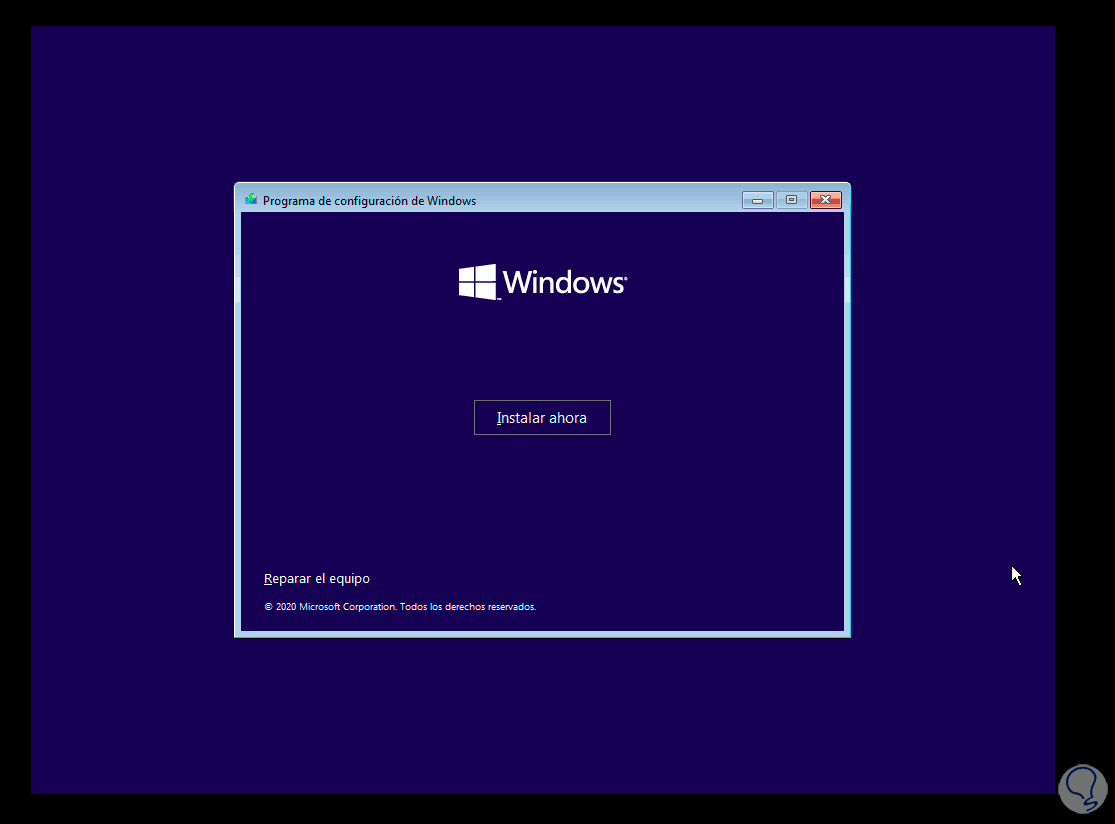The image size is (1115, 824).
Task: Open "Reparar el equipo"
Action: (x=316, y=578)
